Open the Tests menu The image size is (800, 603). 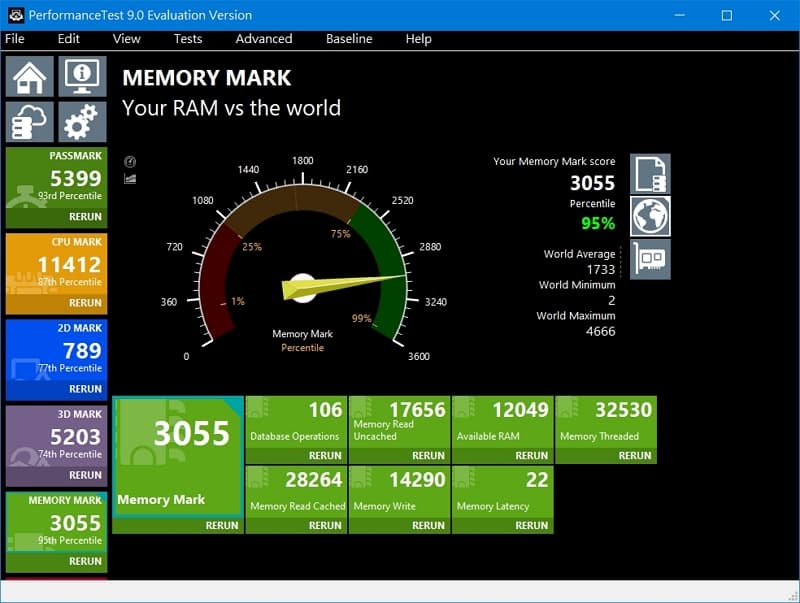(x=188, y=39)
